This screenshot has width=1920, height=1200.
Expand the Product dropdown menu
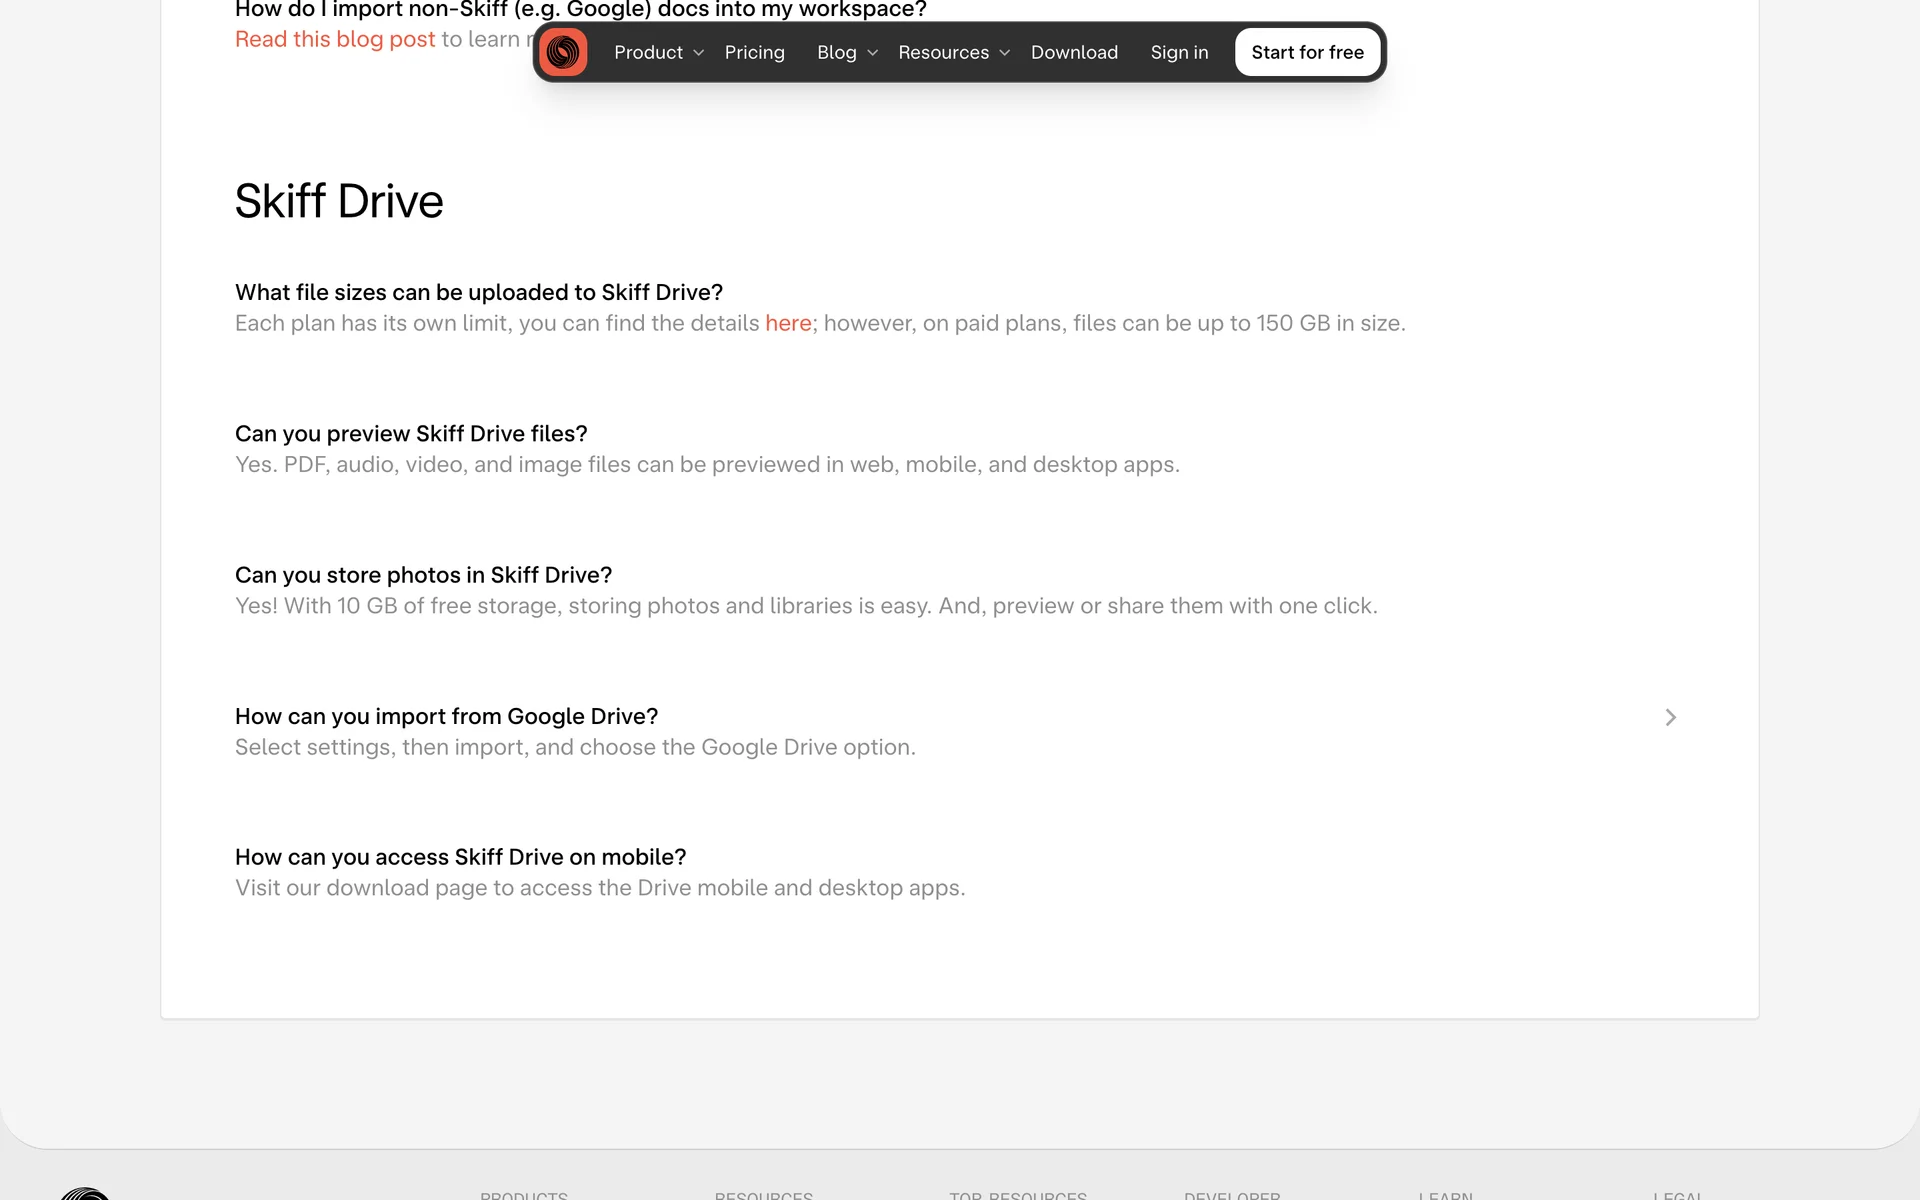[658, 52]
